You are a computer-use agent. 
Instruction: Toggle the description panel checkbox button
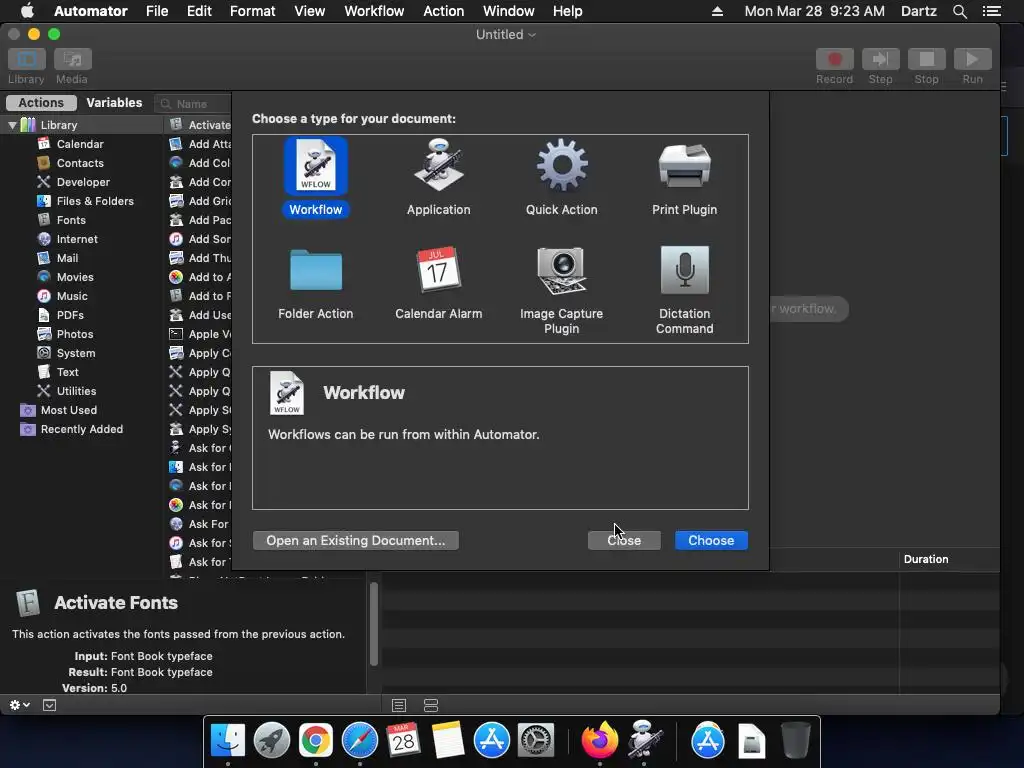coord(50,705)
